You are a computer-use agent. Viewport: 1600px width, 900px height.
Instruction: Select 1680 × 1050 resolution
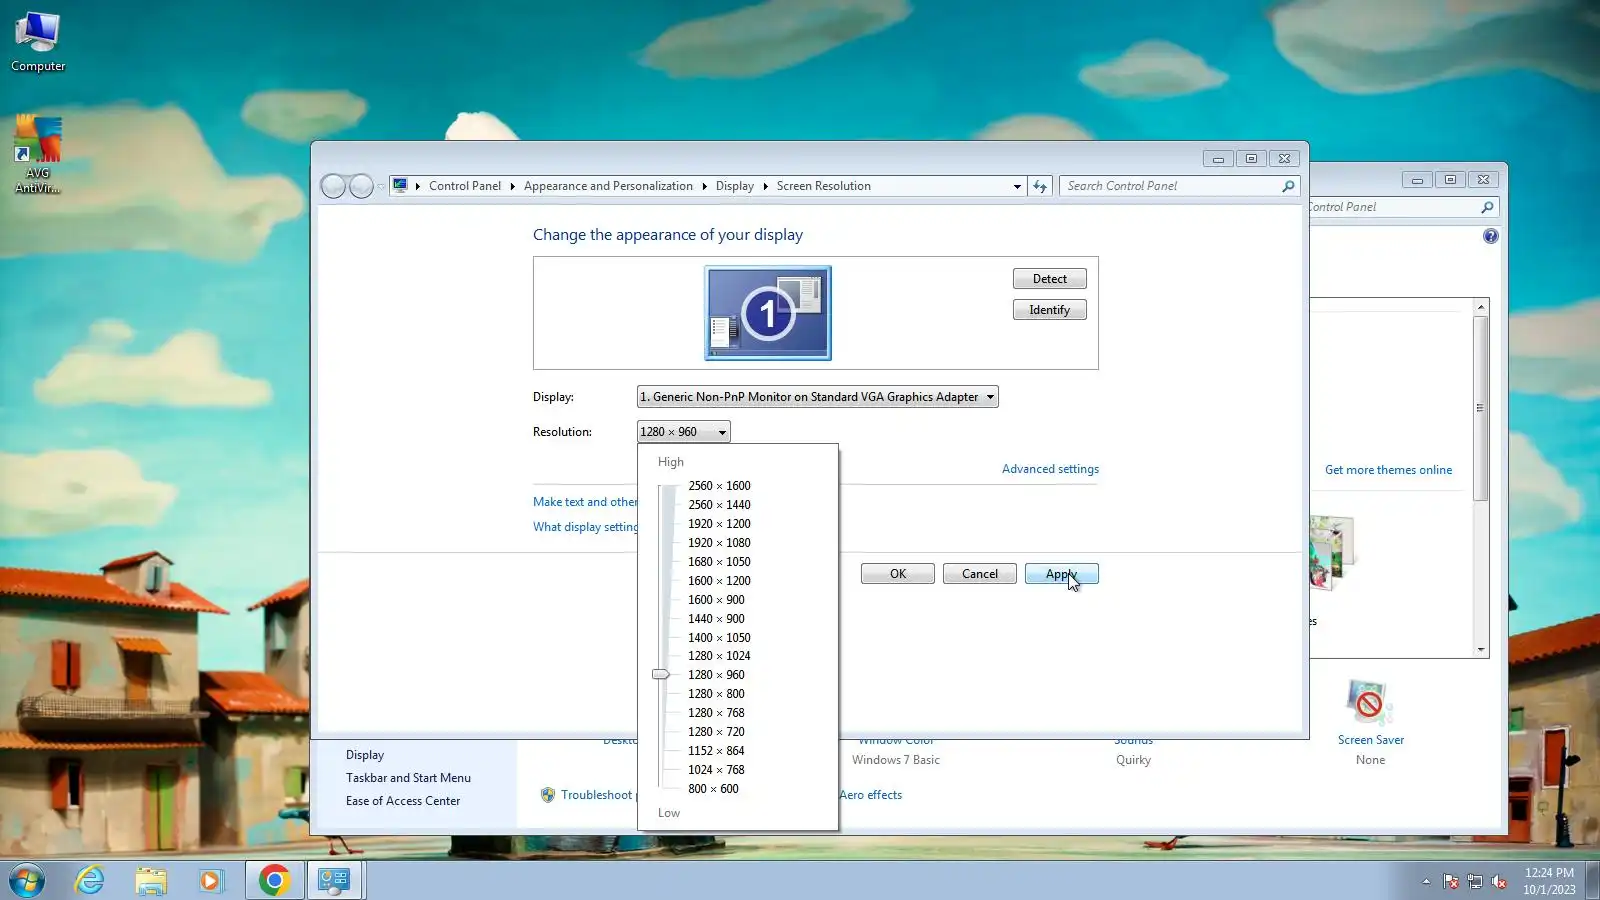(x=719, y=562)
